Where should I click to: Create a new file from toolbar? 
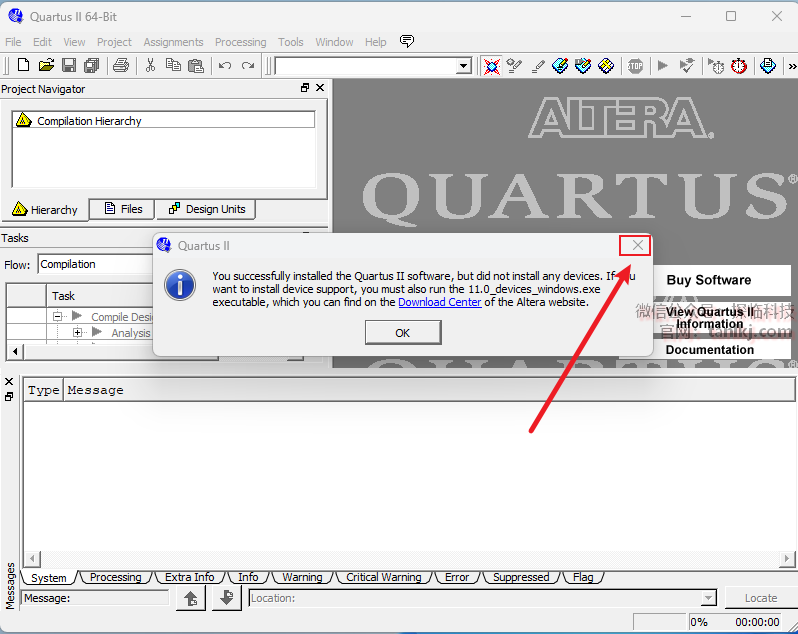point(23,66)
